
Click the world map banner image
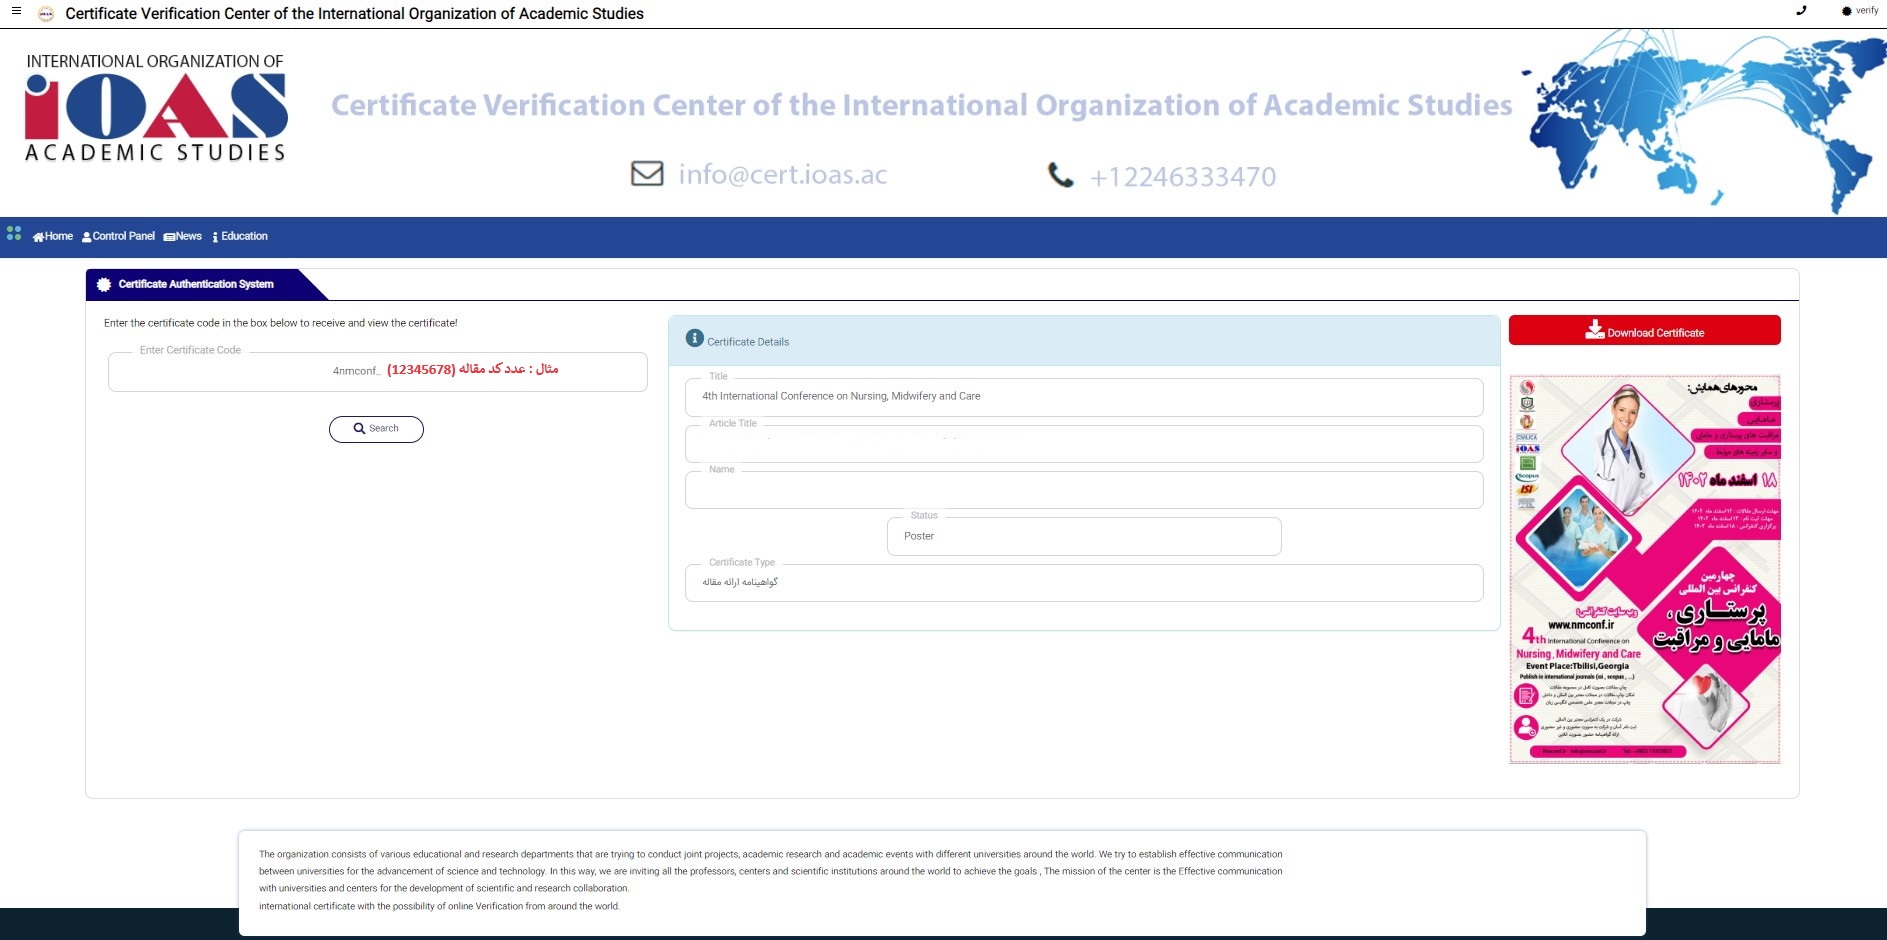tap(1703, 121)
